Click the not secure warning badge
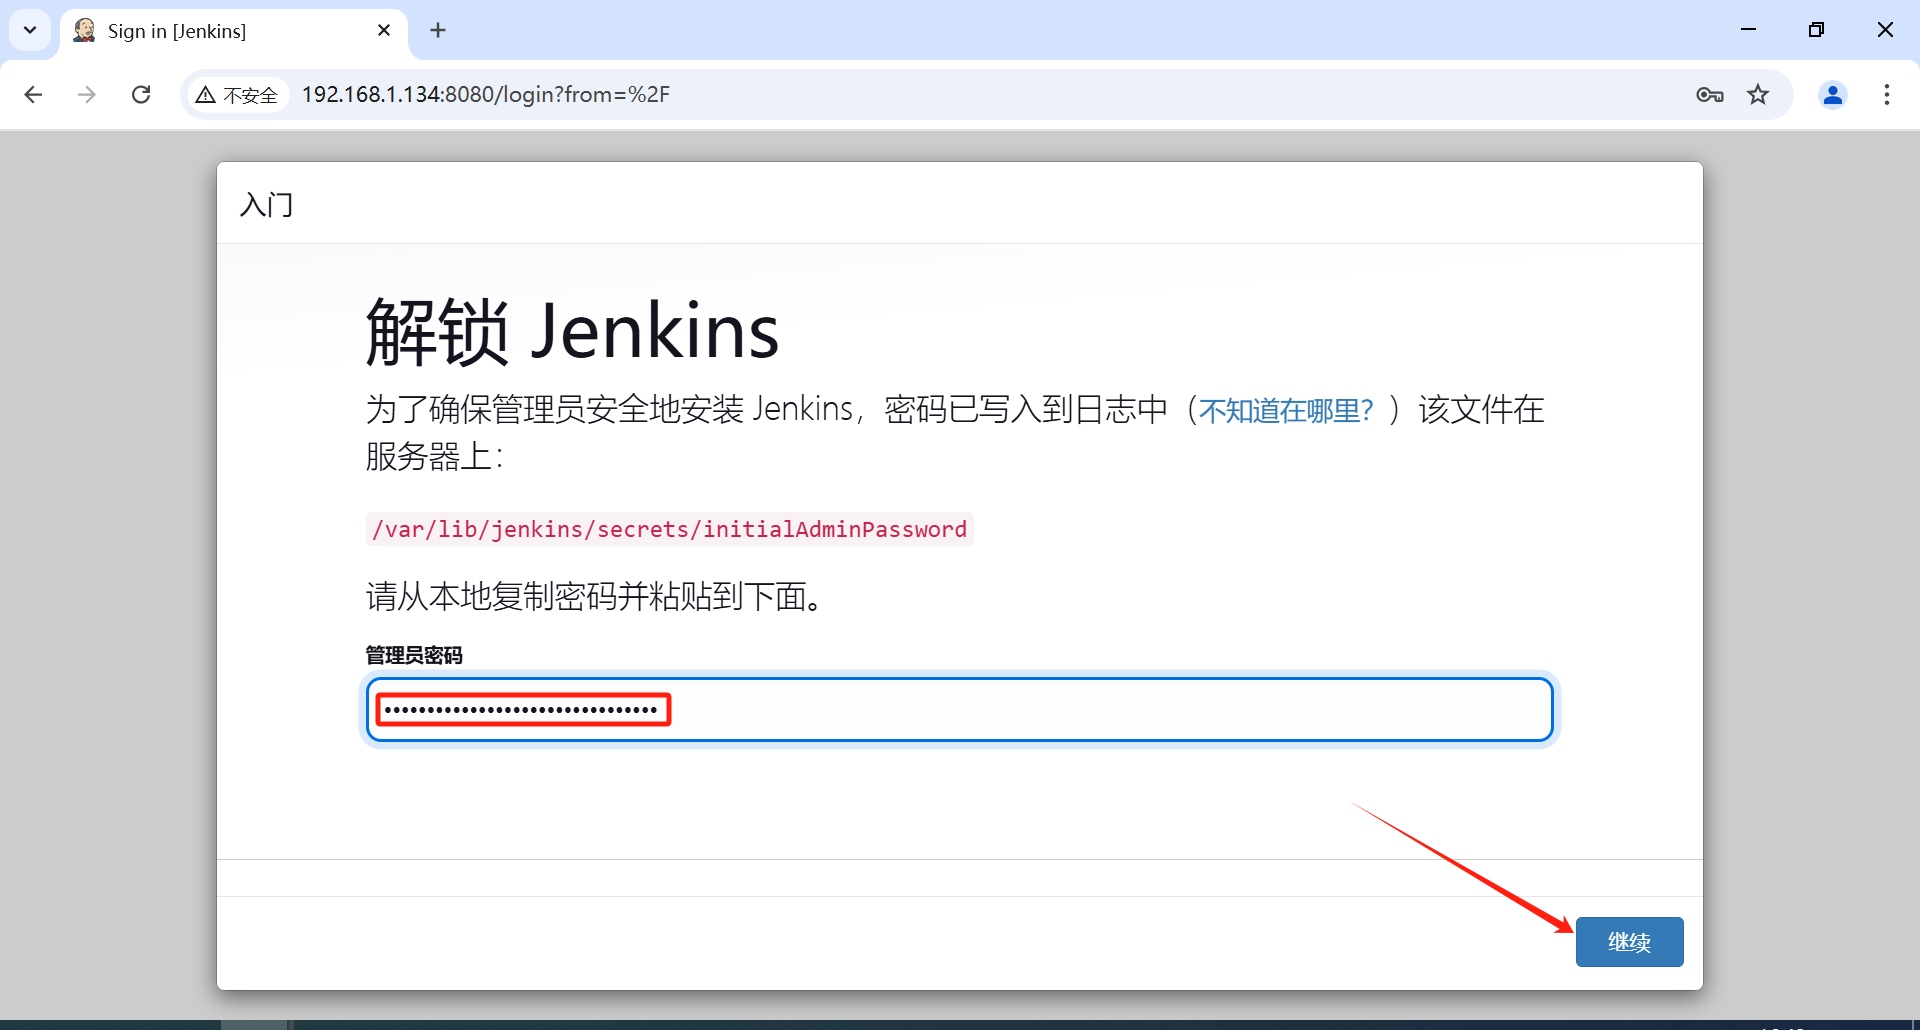Viewport: 1920px width, 1030px height. tap(237, 95)
